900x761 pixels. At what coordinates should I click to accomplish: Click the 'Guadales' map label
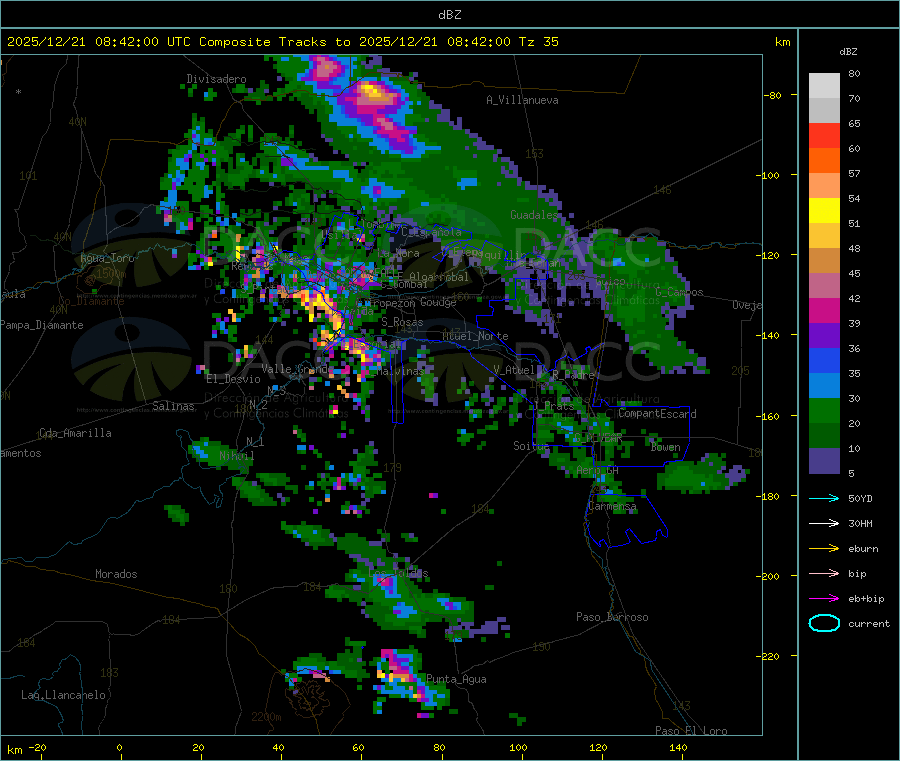pos(534,215)
